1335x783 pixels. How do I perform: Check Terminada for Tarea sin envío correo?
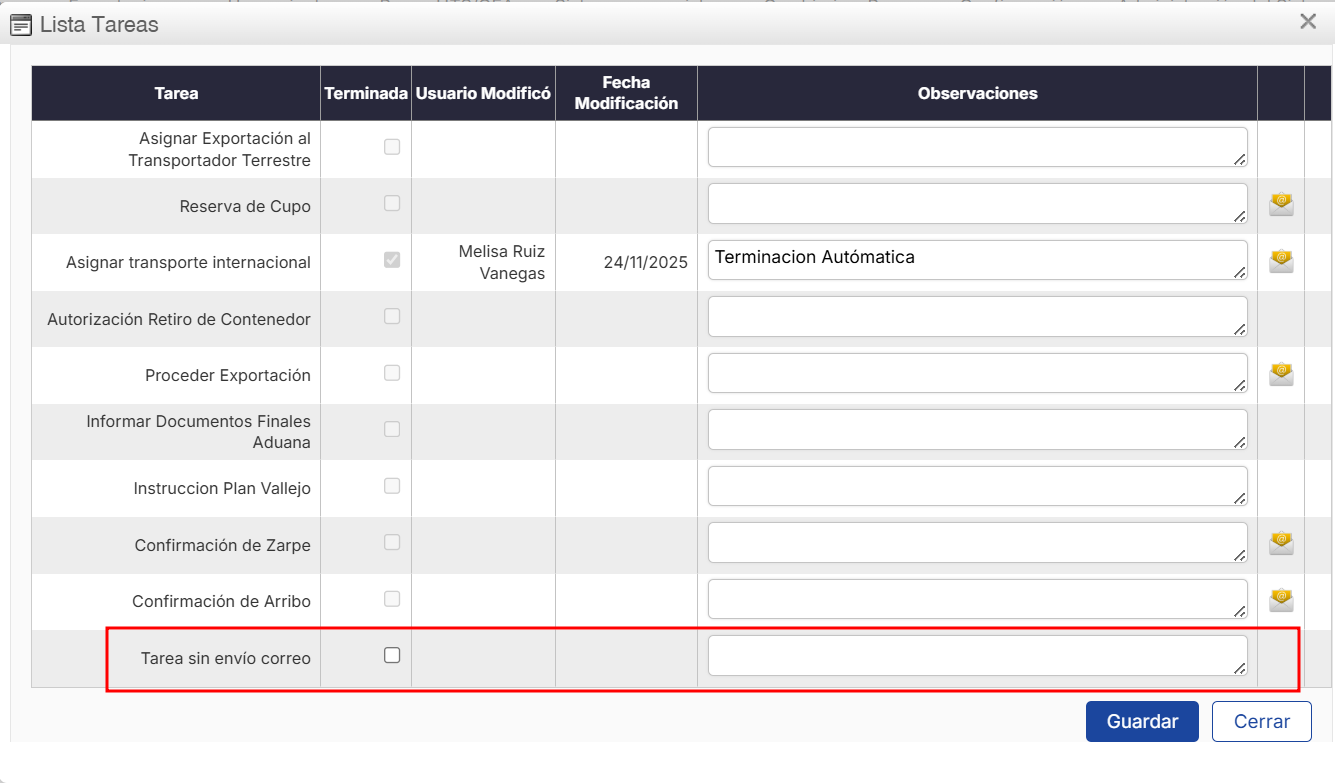[x=392, y=655]
